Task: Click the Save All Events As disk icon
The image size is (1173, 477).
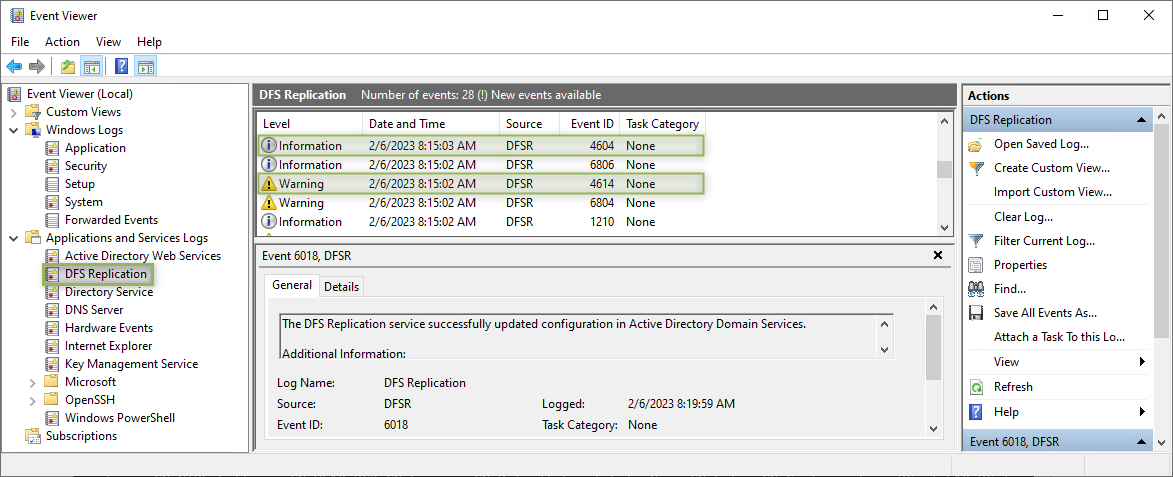Action: click(x=976, y=313)
